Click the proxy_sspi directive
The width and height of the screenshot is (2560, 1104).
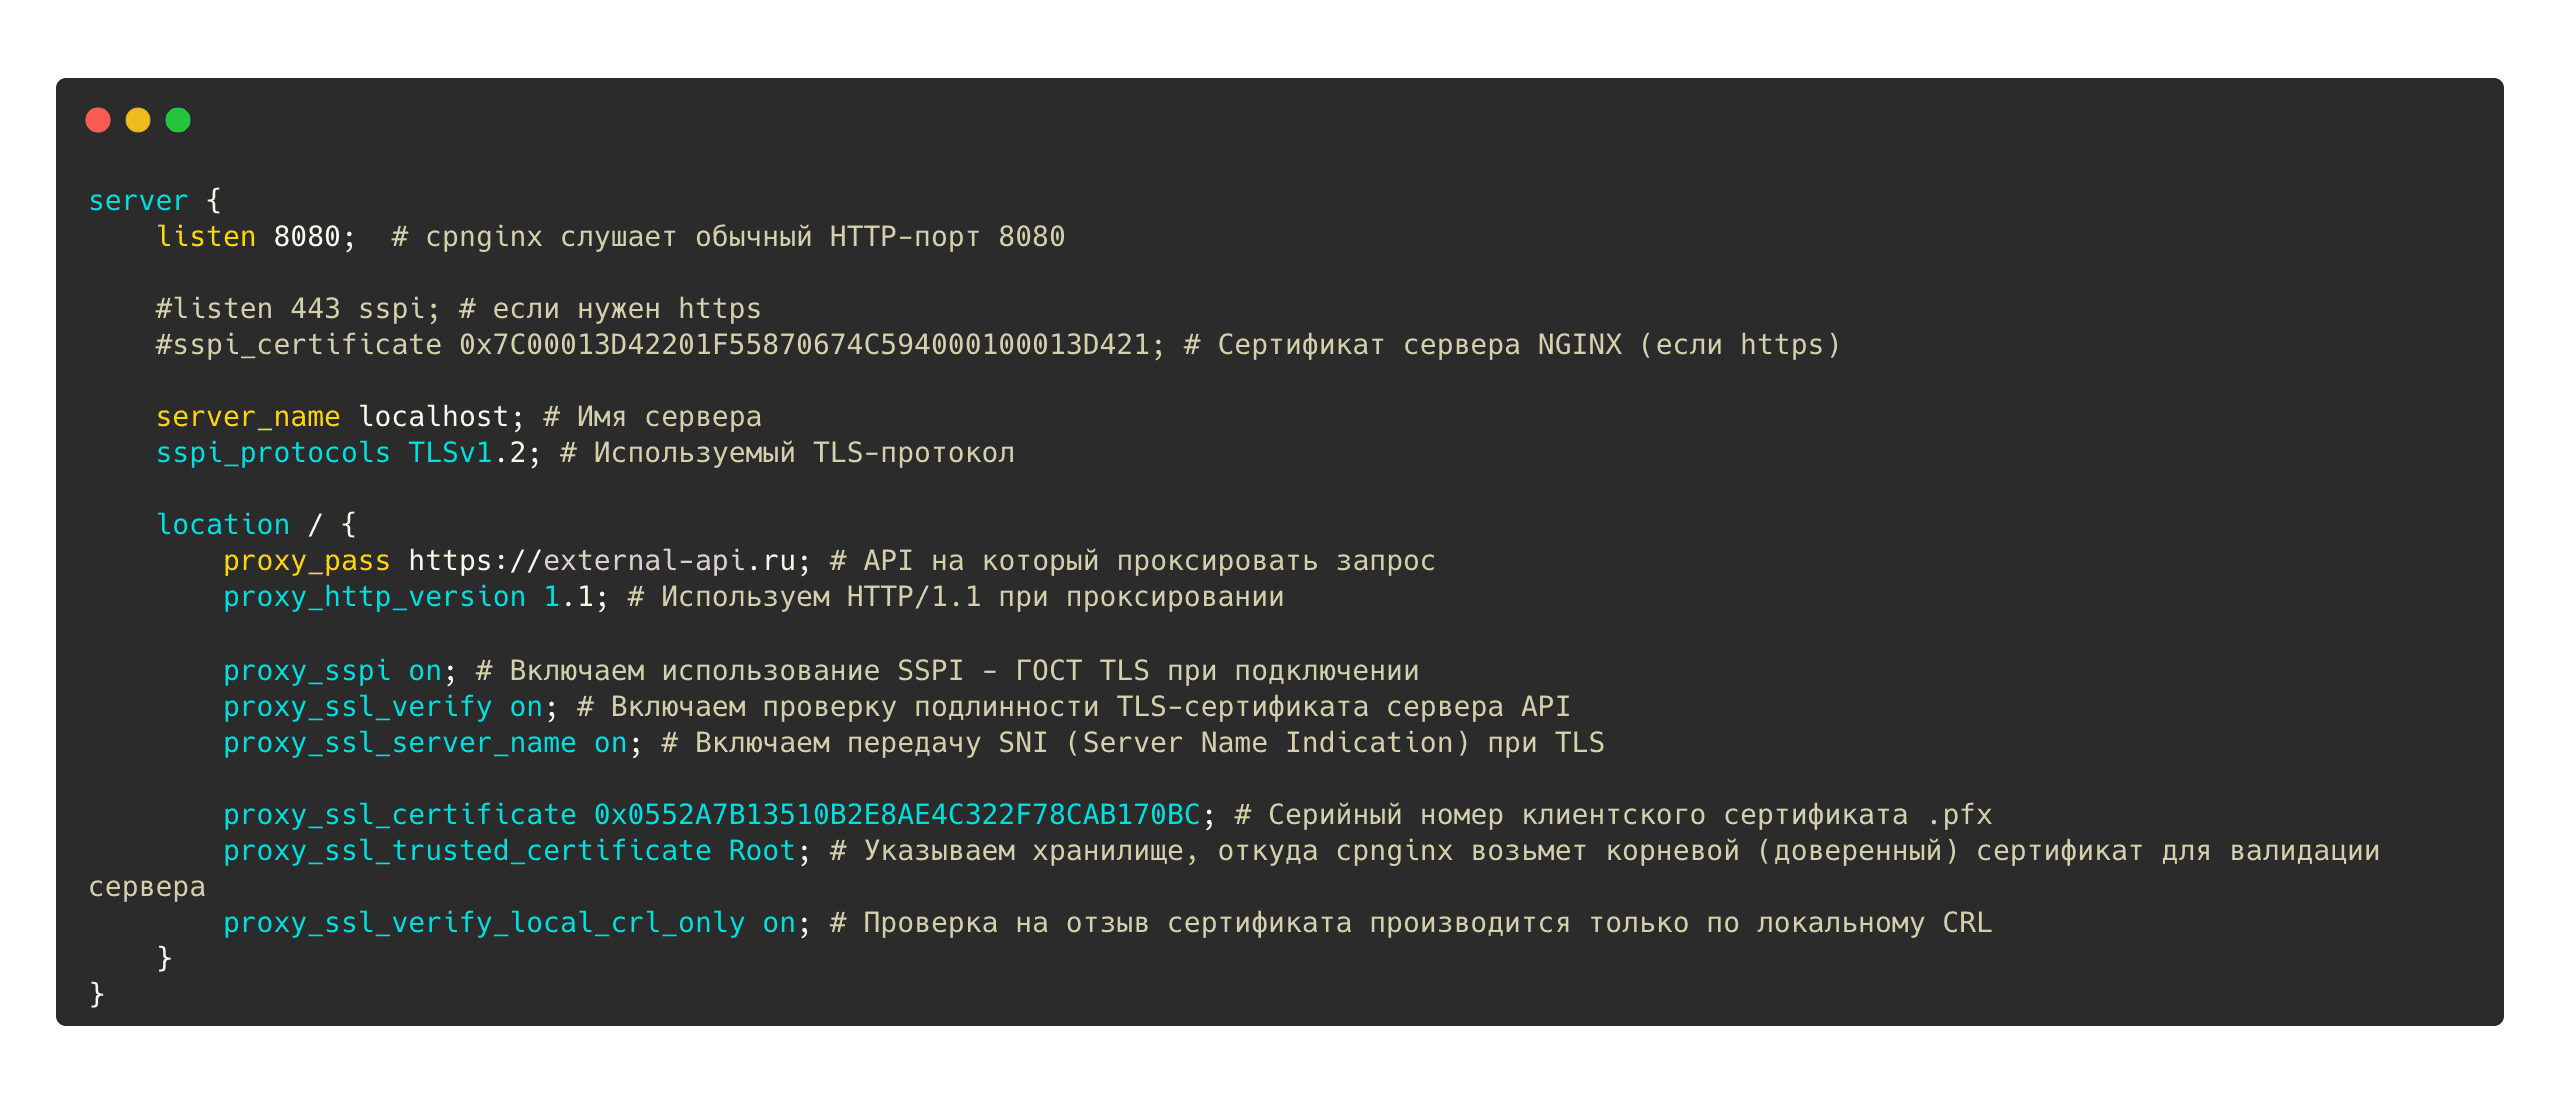(306, 671)
